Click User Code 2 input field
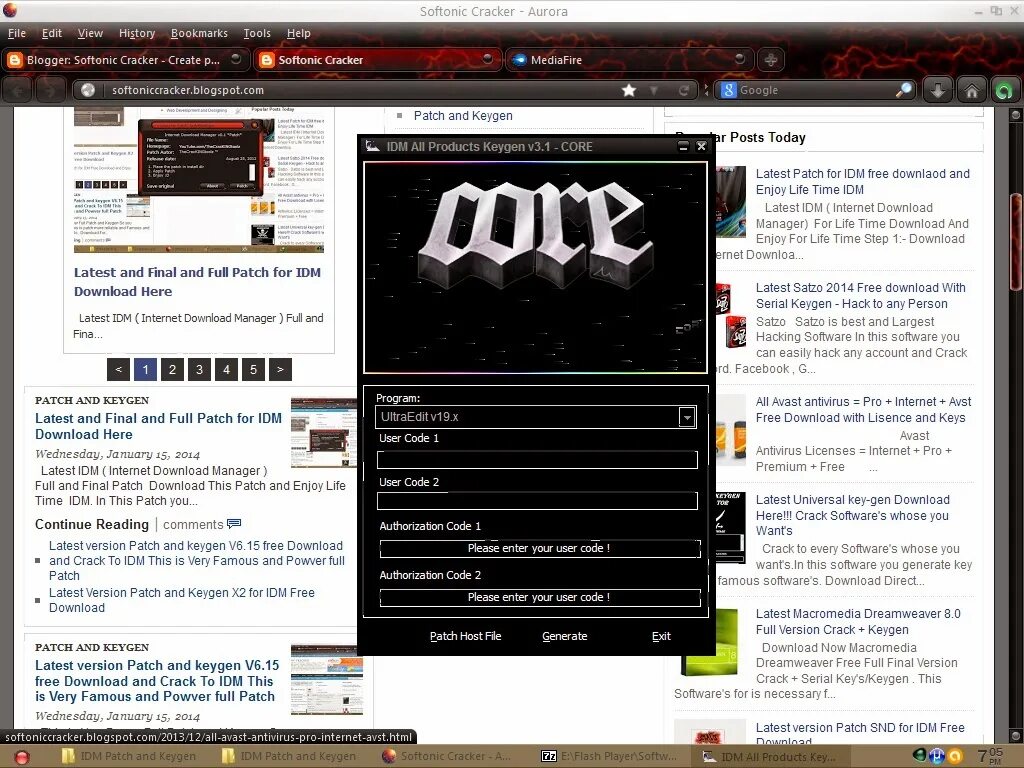Image resolution: width=1024 pixels, height=768 pixels. pos(537,501)
